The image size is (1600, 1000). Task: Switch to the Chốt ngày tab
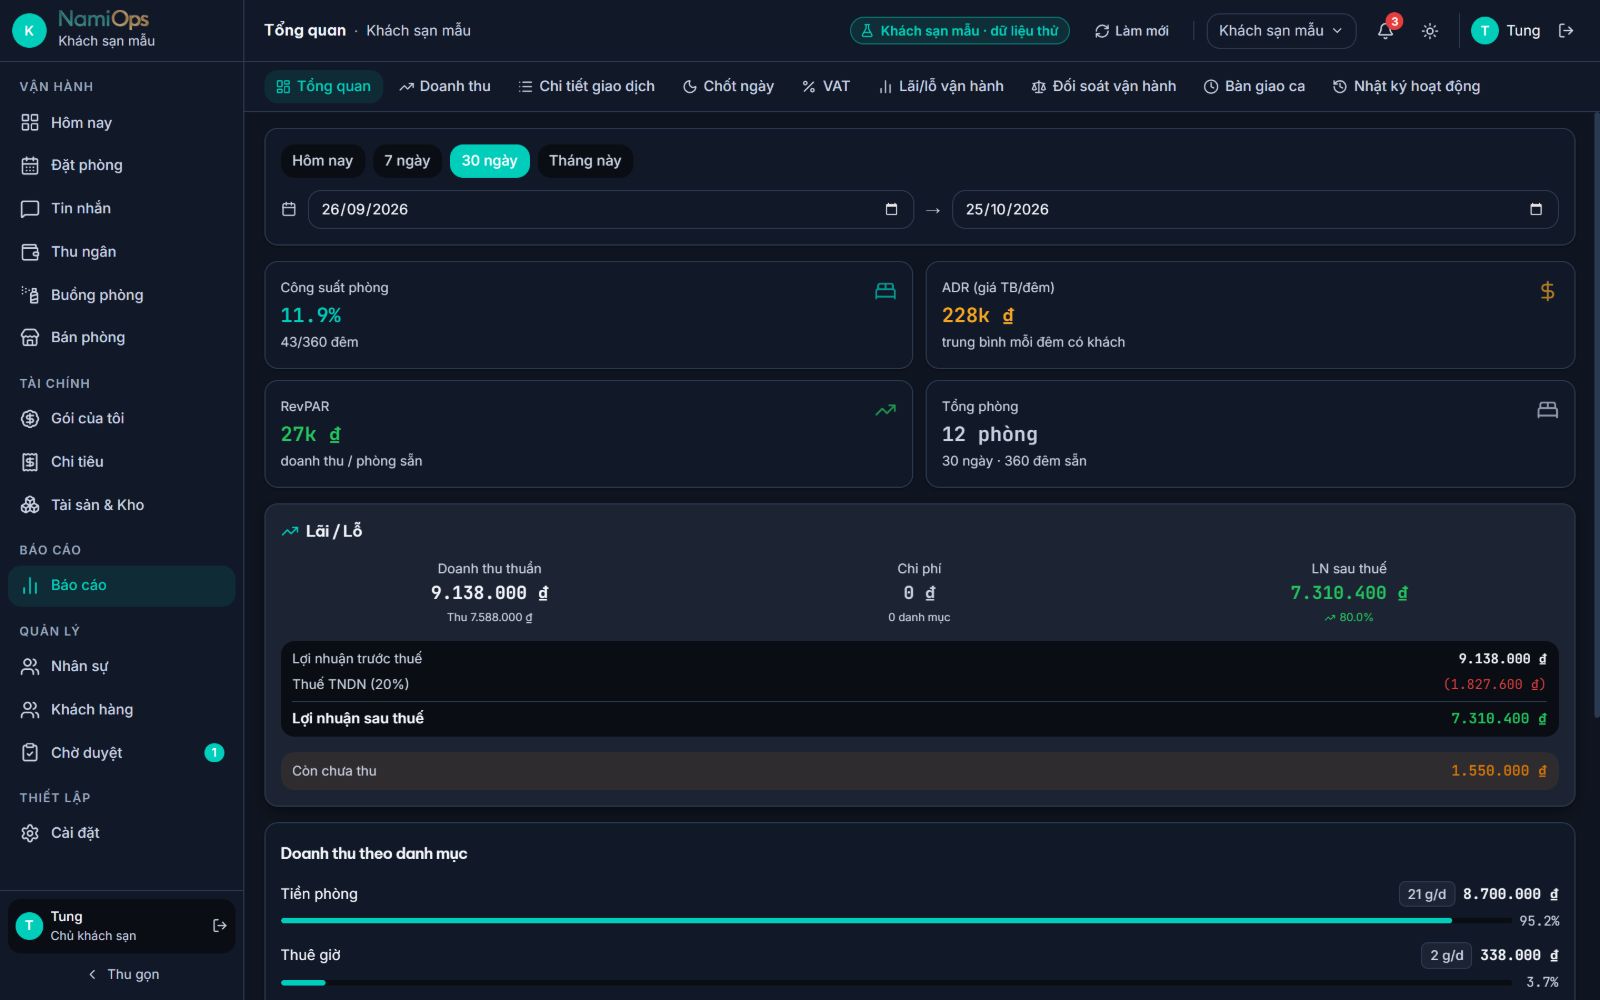(728, 87)
